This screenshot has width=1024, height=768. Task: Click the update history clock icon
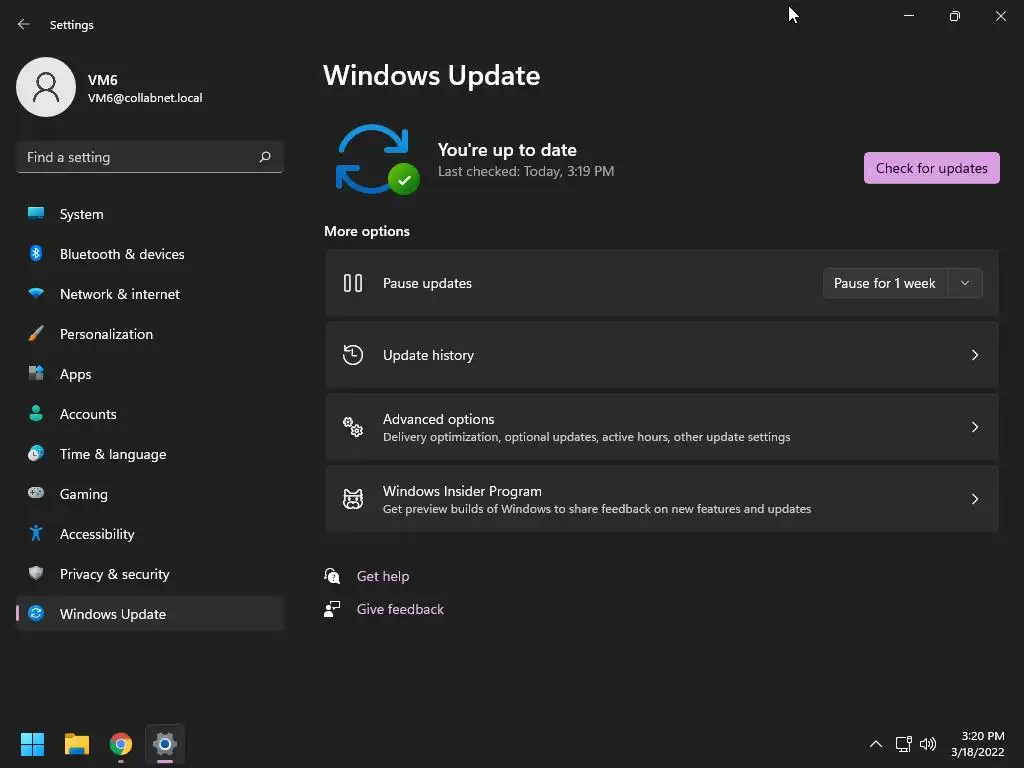(353, 355)
